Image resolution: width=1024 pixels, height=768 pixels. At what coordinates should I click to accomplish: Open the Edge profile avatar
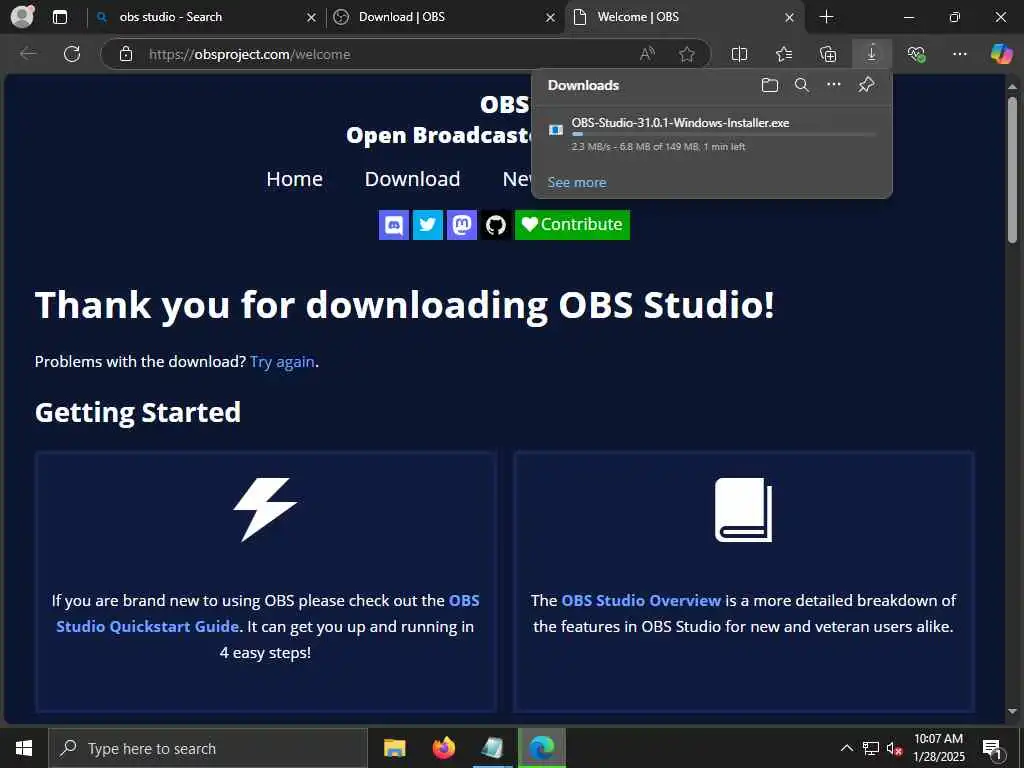[x=23, y=16]
